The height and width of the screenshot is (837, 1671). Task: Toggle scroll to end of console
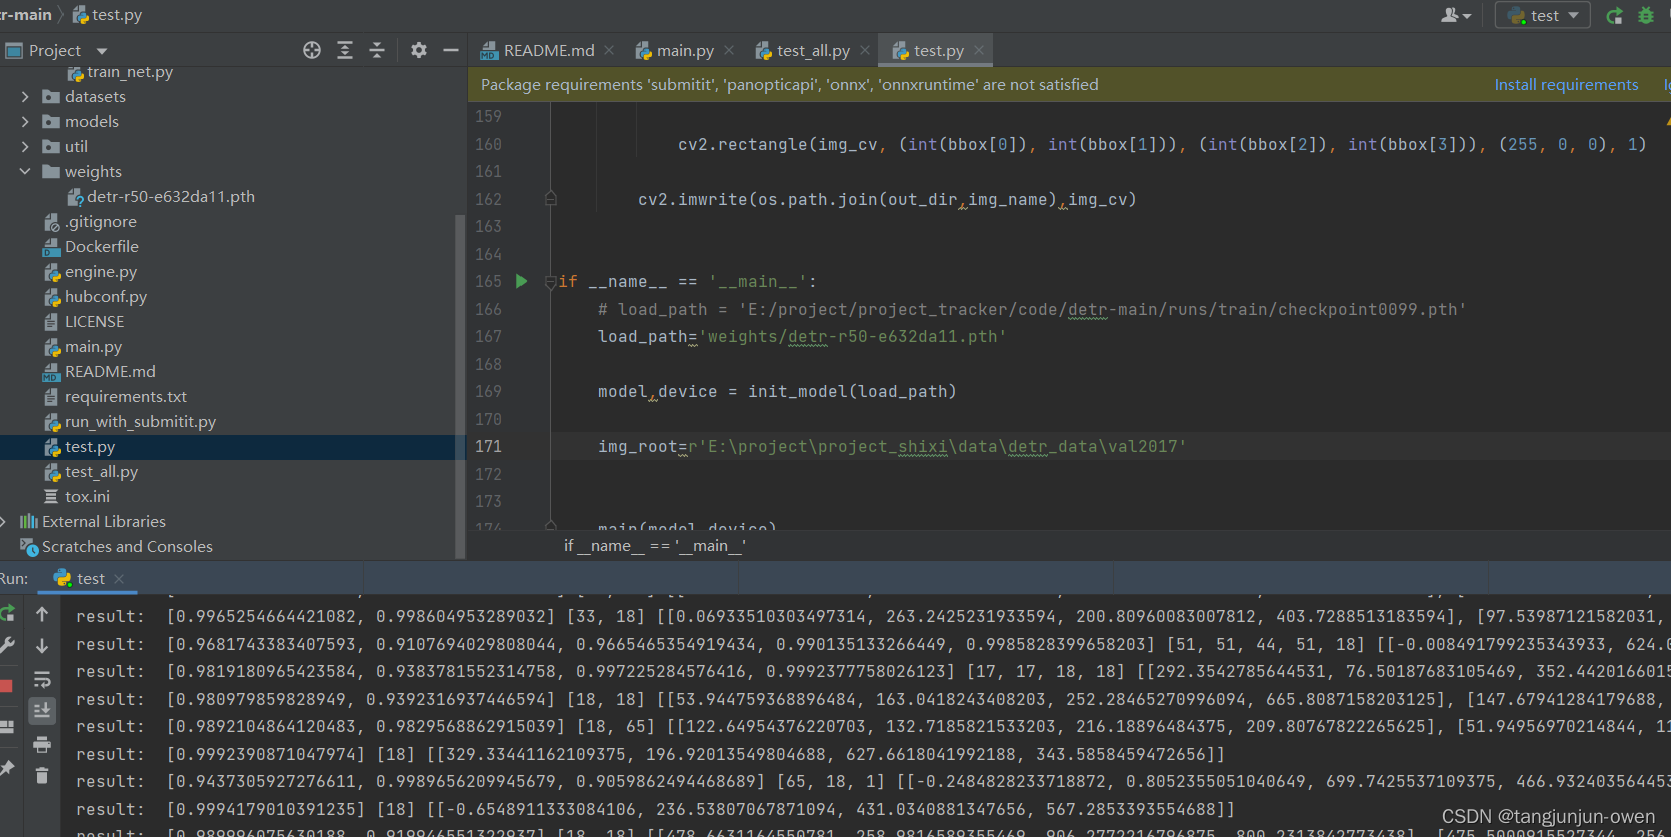click(x=42, y=711)
